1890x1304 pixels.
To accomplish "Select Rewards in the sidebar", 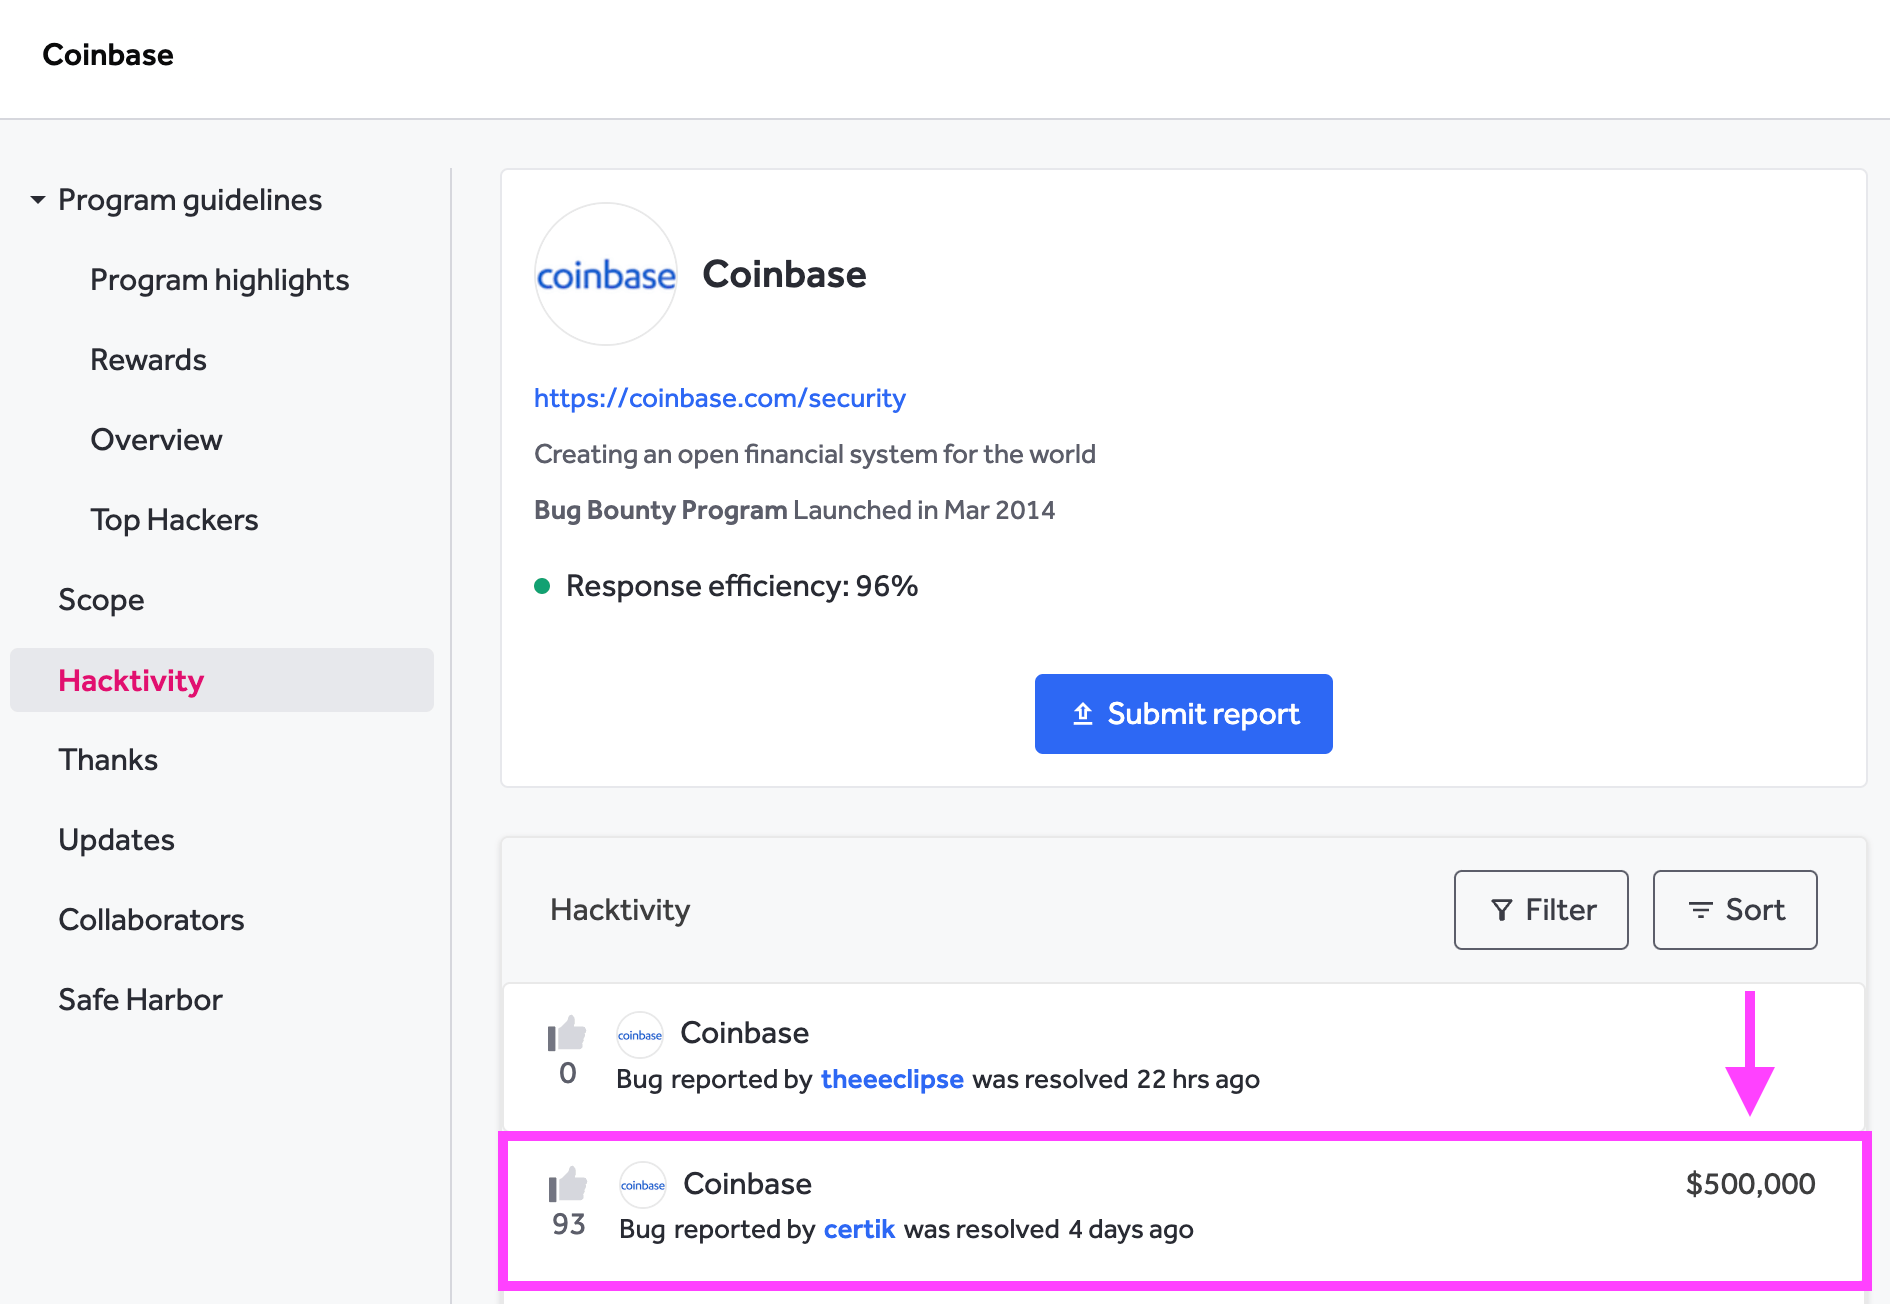I will pos(148,360).
